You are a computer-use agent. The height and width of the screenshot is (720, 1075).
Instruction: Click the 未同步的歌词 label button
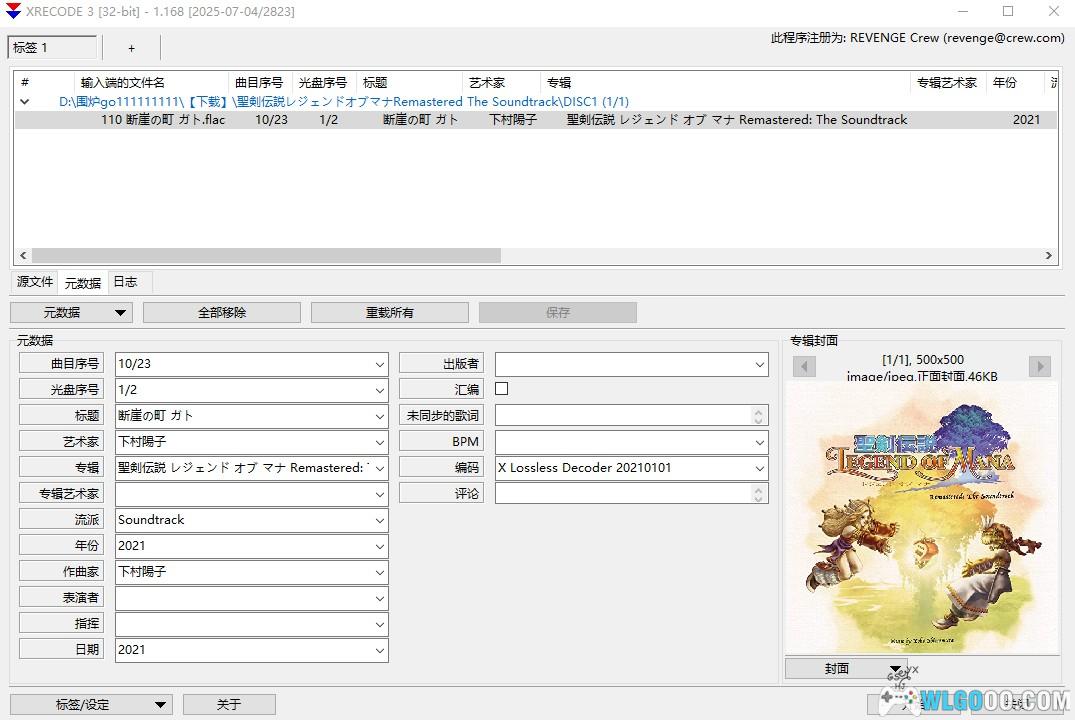(x=442, y=416)
